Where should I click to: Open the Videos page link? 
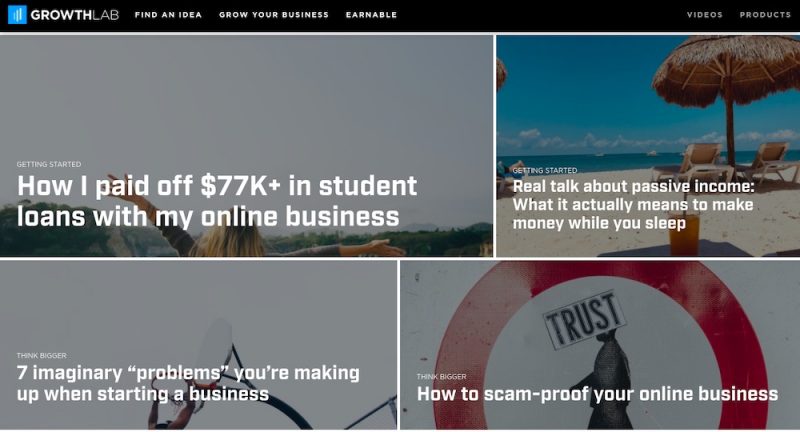[x=705, y=15]
